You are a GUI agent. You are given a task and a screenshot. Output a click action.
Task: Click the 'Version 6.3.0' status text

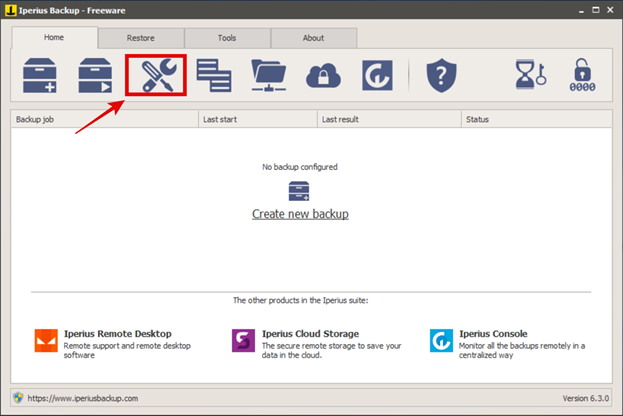point(586,398)
